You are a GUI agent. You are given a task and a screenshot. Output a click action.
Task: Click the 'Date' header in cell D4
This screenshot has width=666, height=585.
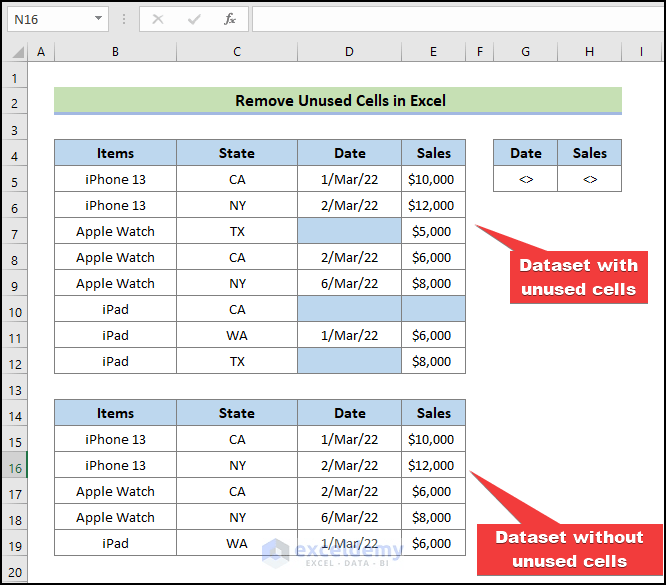(x=349, y=153)
